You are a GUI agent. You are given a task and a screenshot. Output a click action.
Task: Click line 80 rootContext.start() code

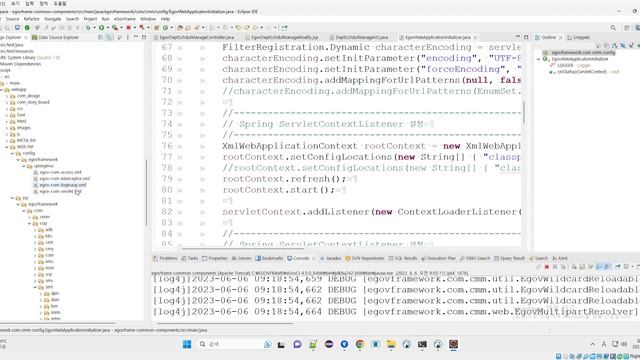pyautogui.click(x=278, y=190)
